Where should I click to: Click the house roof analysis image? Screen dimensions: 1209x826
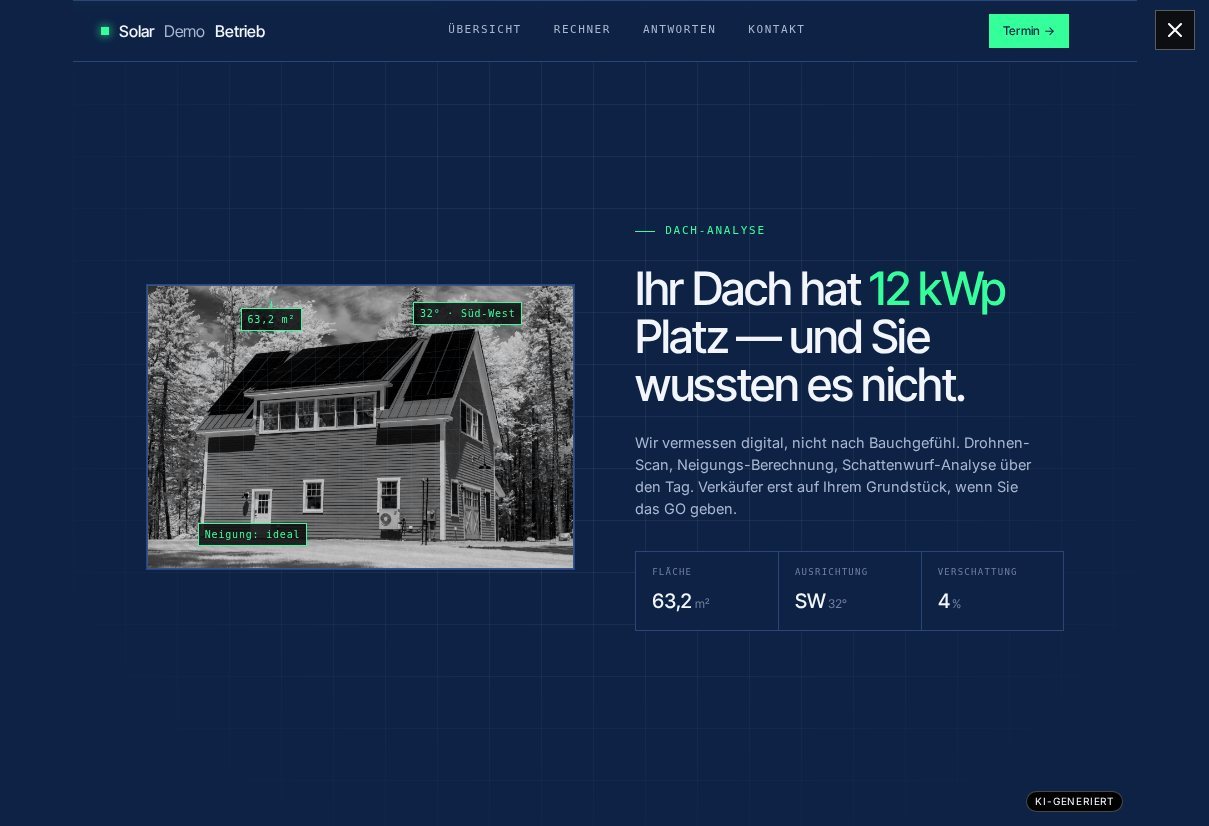360,427
